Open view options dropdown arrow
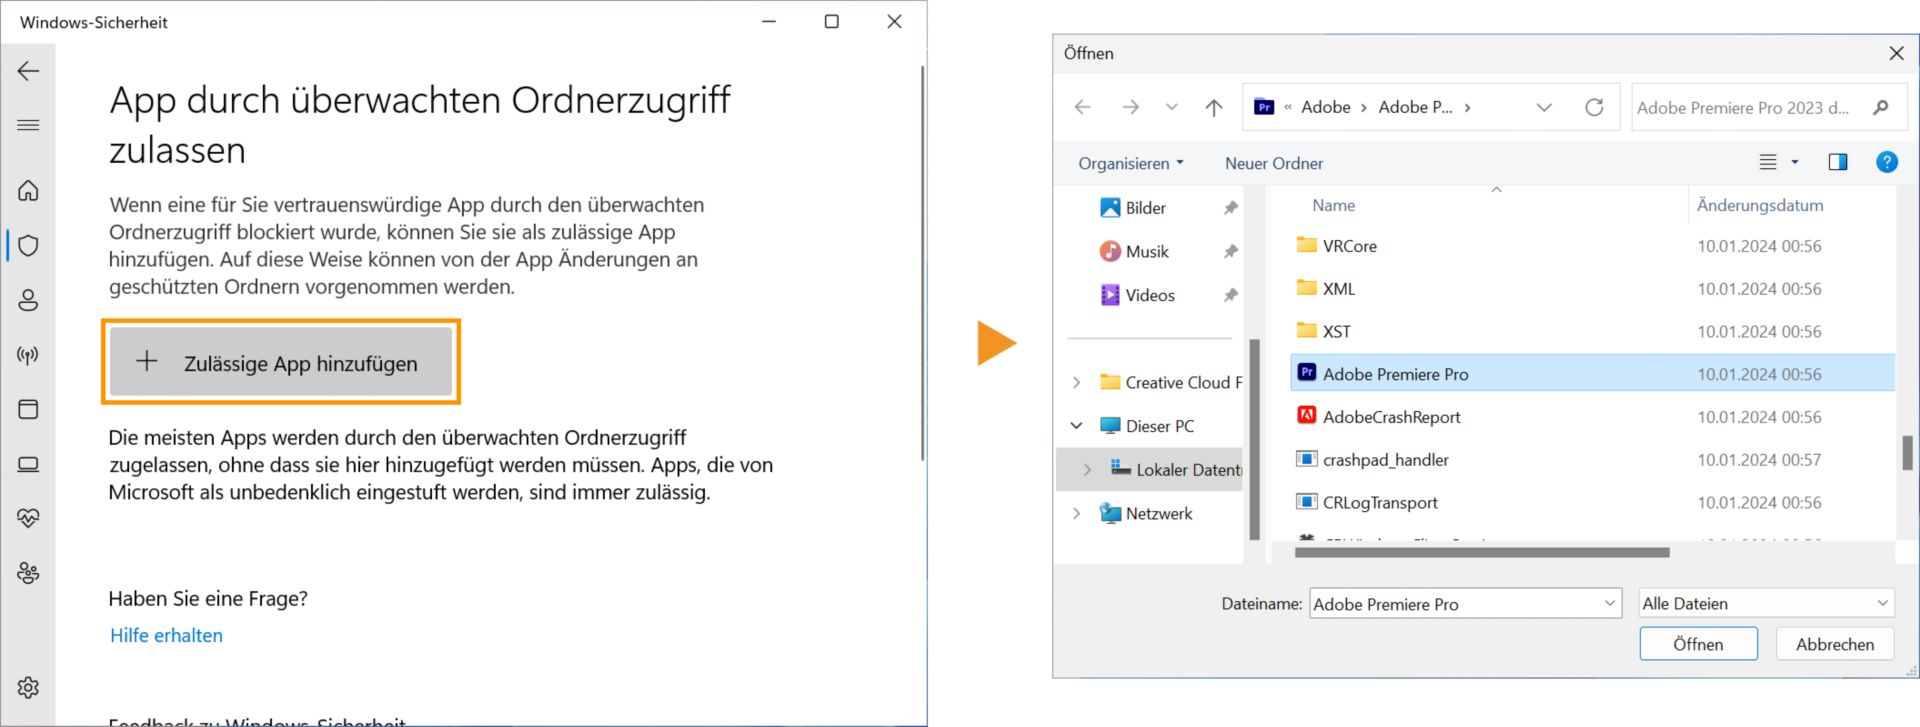The image size is (1920, 727). [x=1795, y=162]
